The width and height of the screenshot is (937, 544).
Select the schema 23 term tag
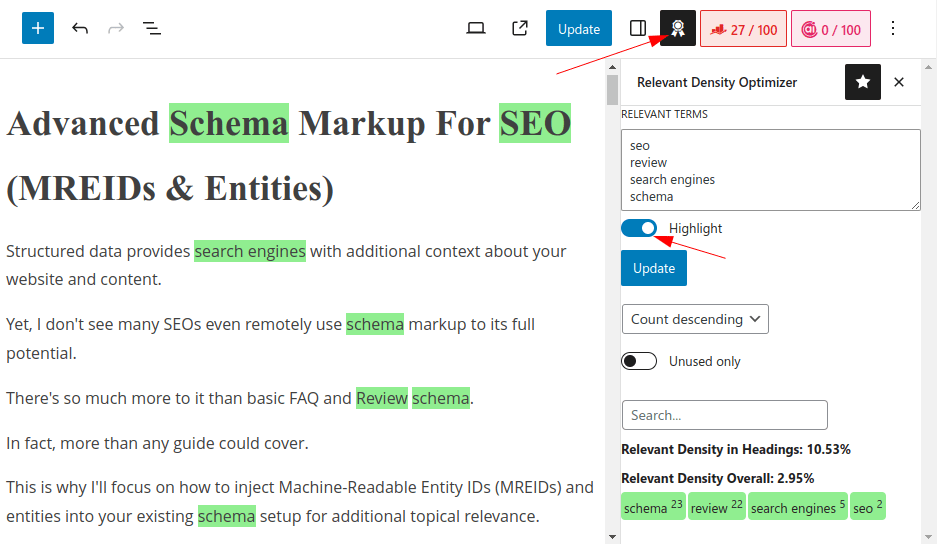pyautogui.click(x=653, y=506)
